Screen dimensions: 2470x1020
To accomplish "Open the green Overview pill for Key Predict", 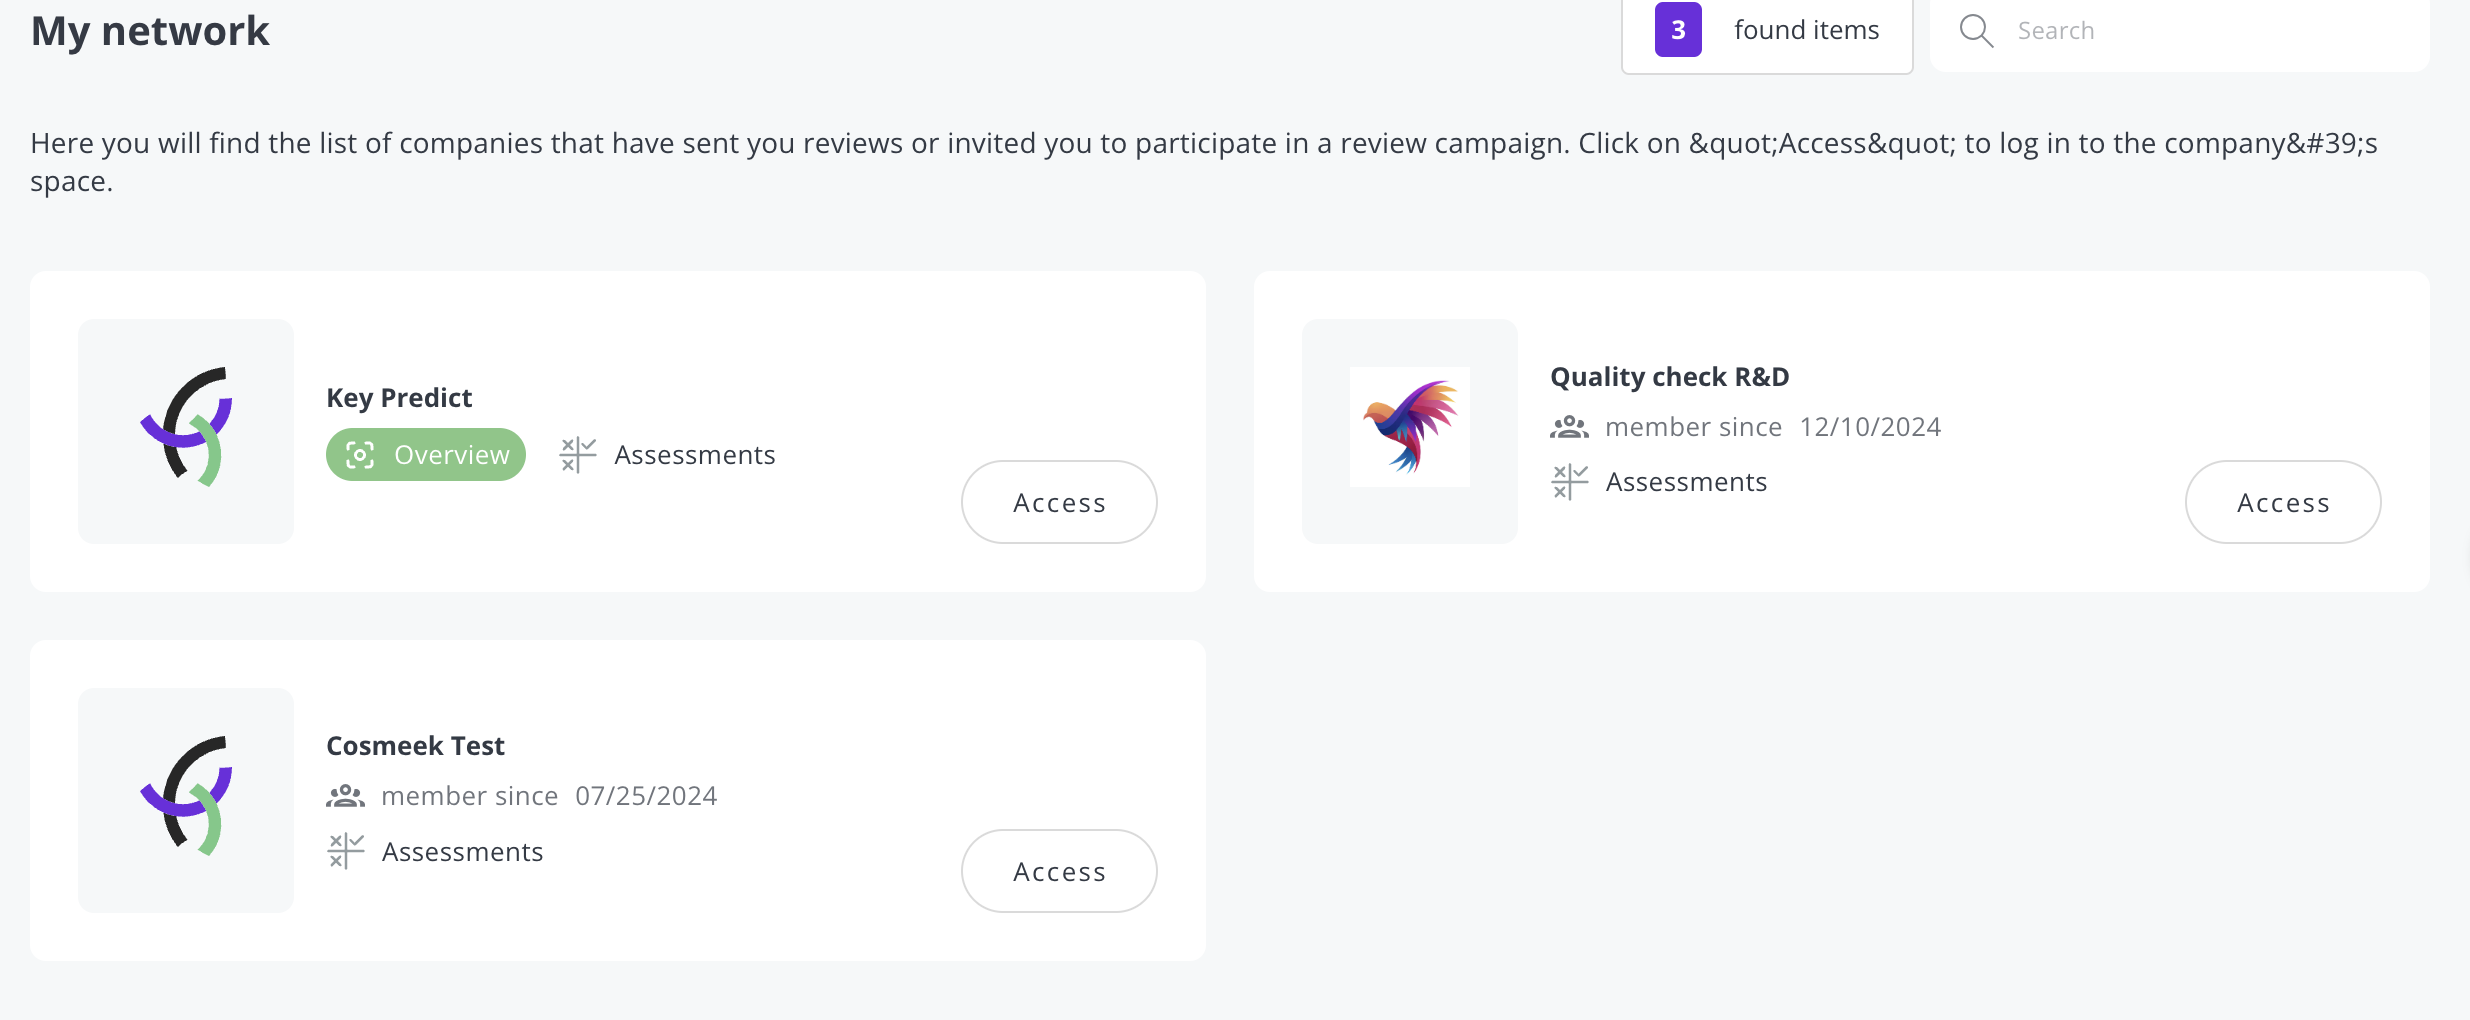I will click(x=426, y=455).
